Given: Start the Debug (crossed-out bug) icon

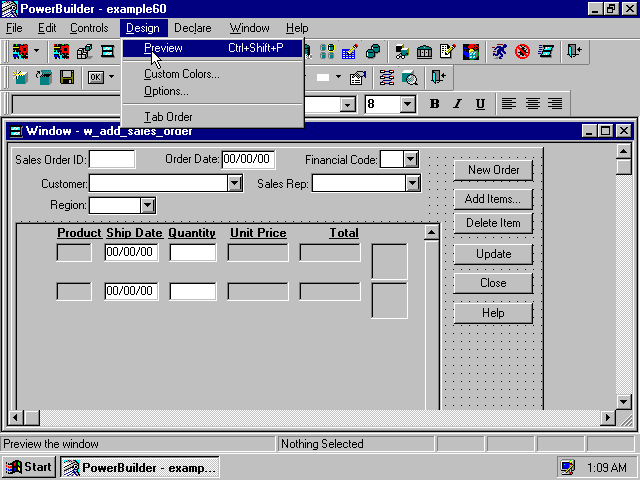Looking at the screenshot, I should tap(522, 51).
